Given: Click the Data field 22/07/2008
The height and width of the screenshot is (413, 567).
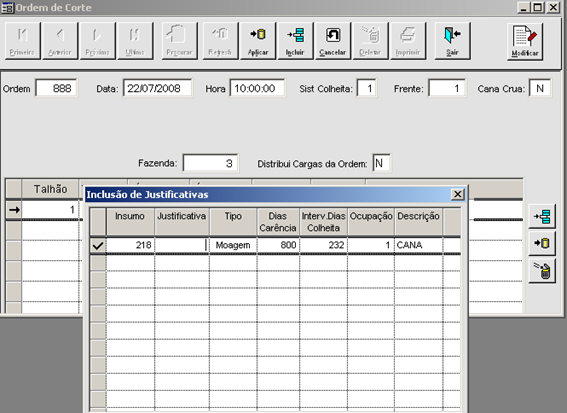Looking at the screenshot, I should [158, 88].
